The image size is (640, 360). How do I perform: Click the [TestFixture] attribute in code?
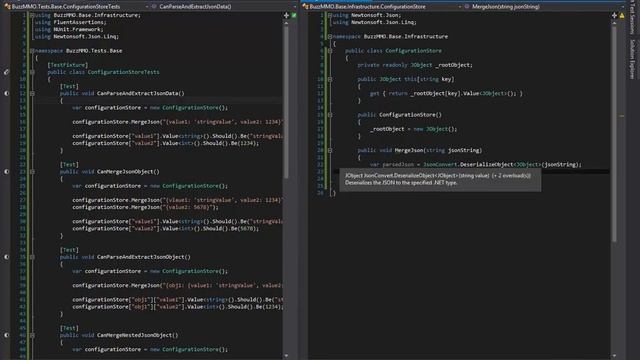tap(67, 65)
